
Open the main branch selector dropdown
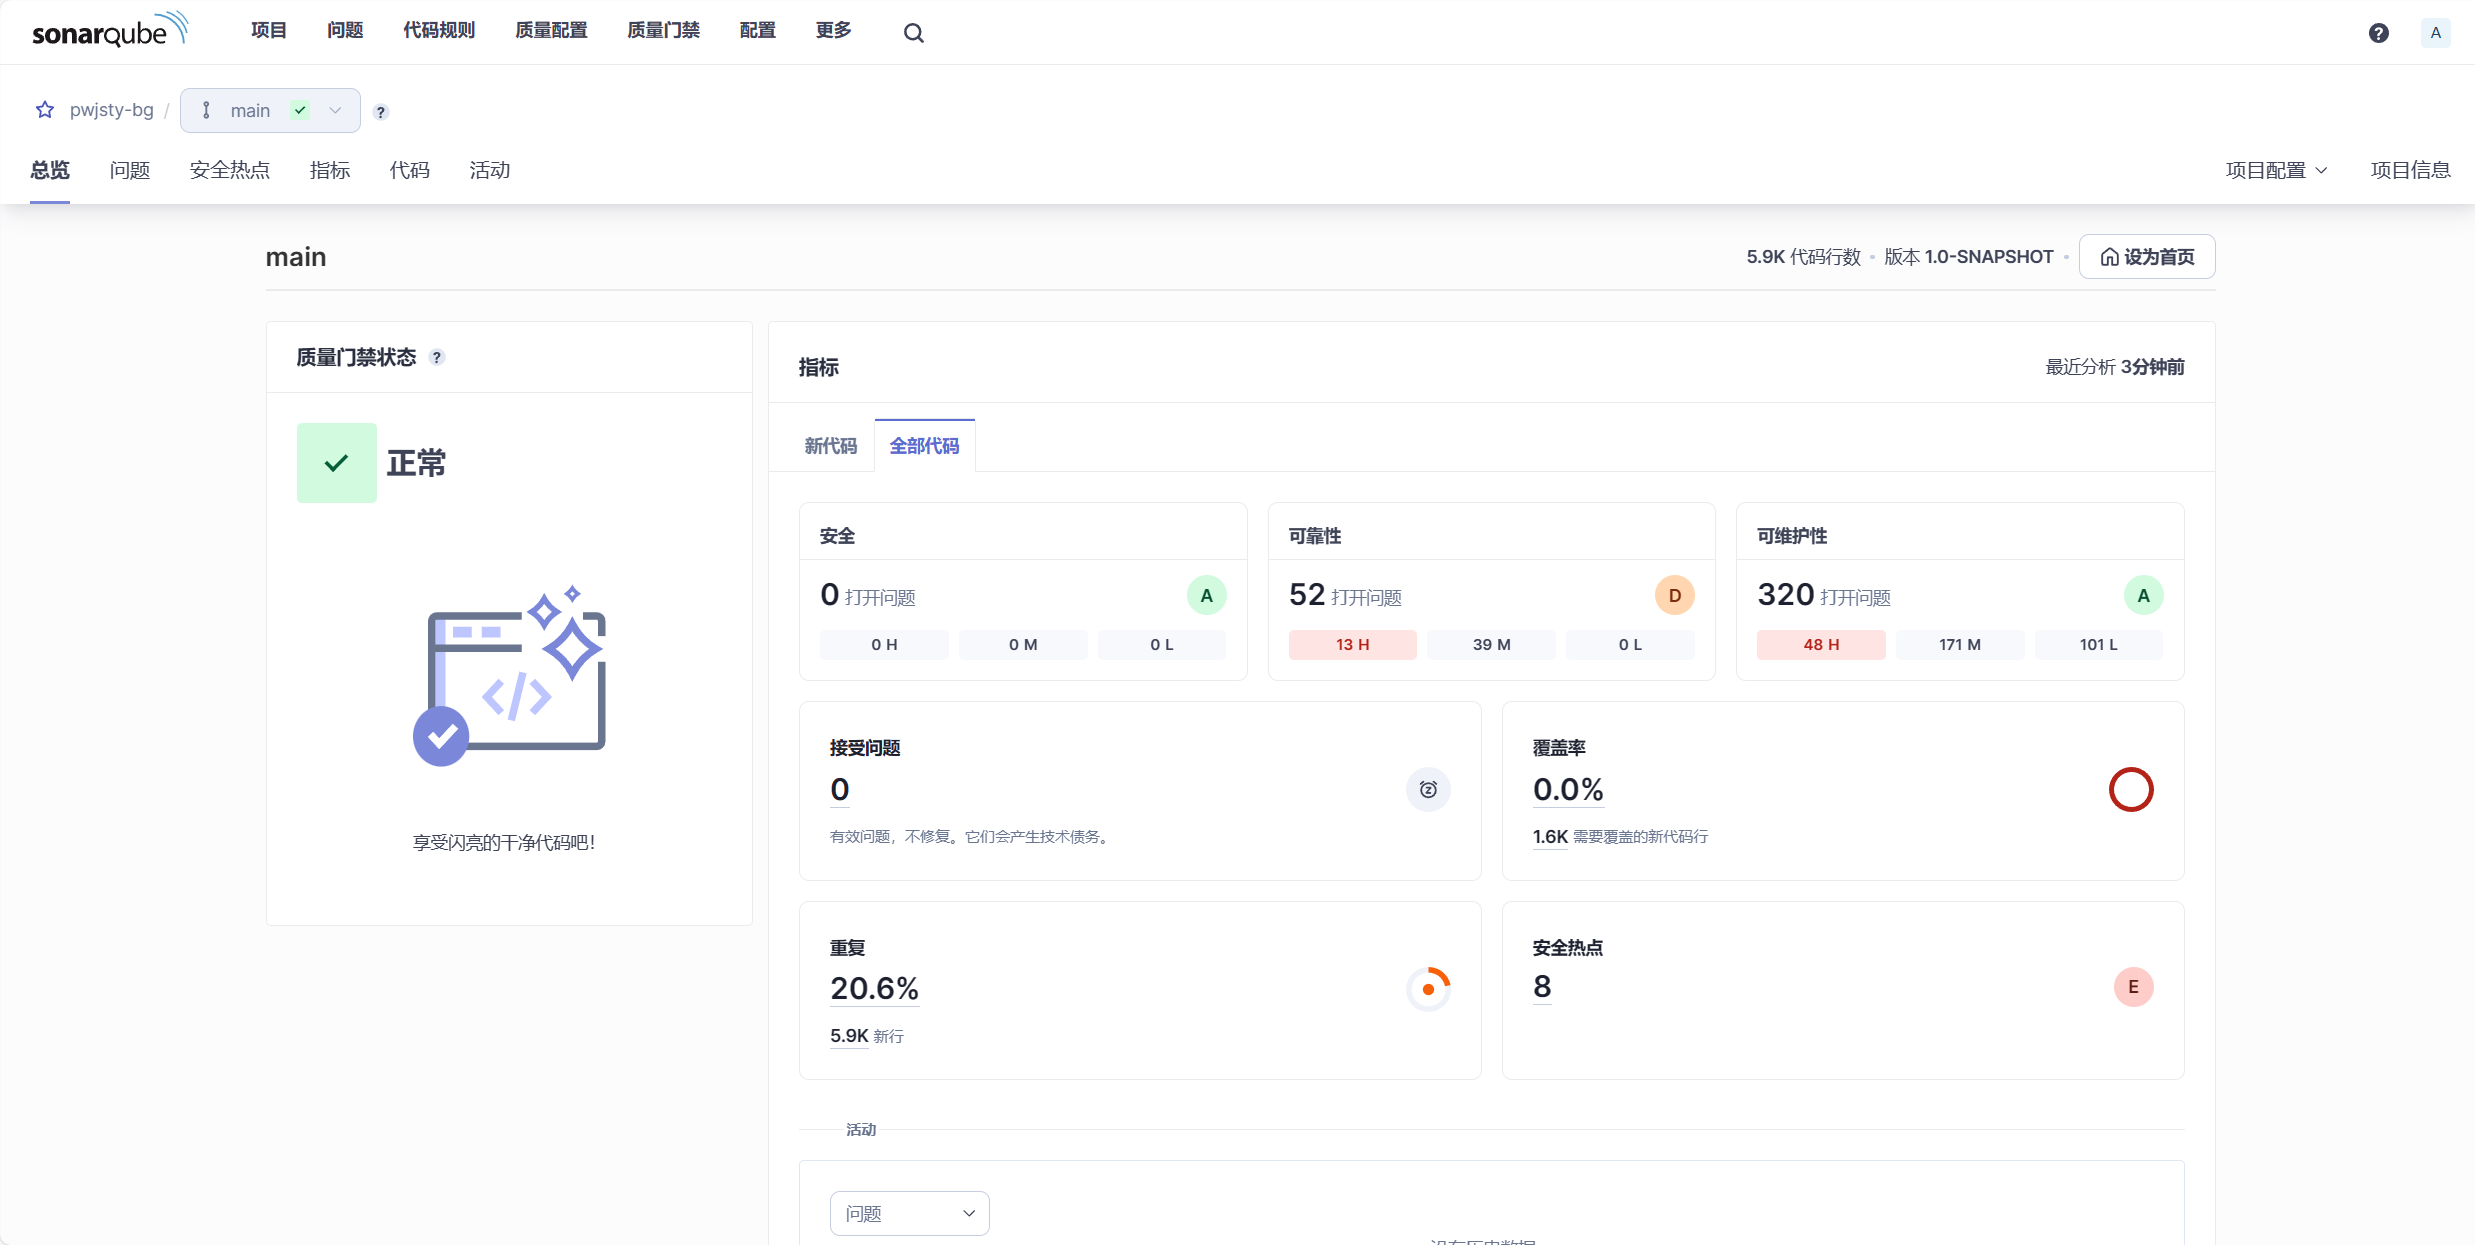tap(270, 111)
